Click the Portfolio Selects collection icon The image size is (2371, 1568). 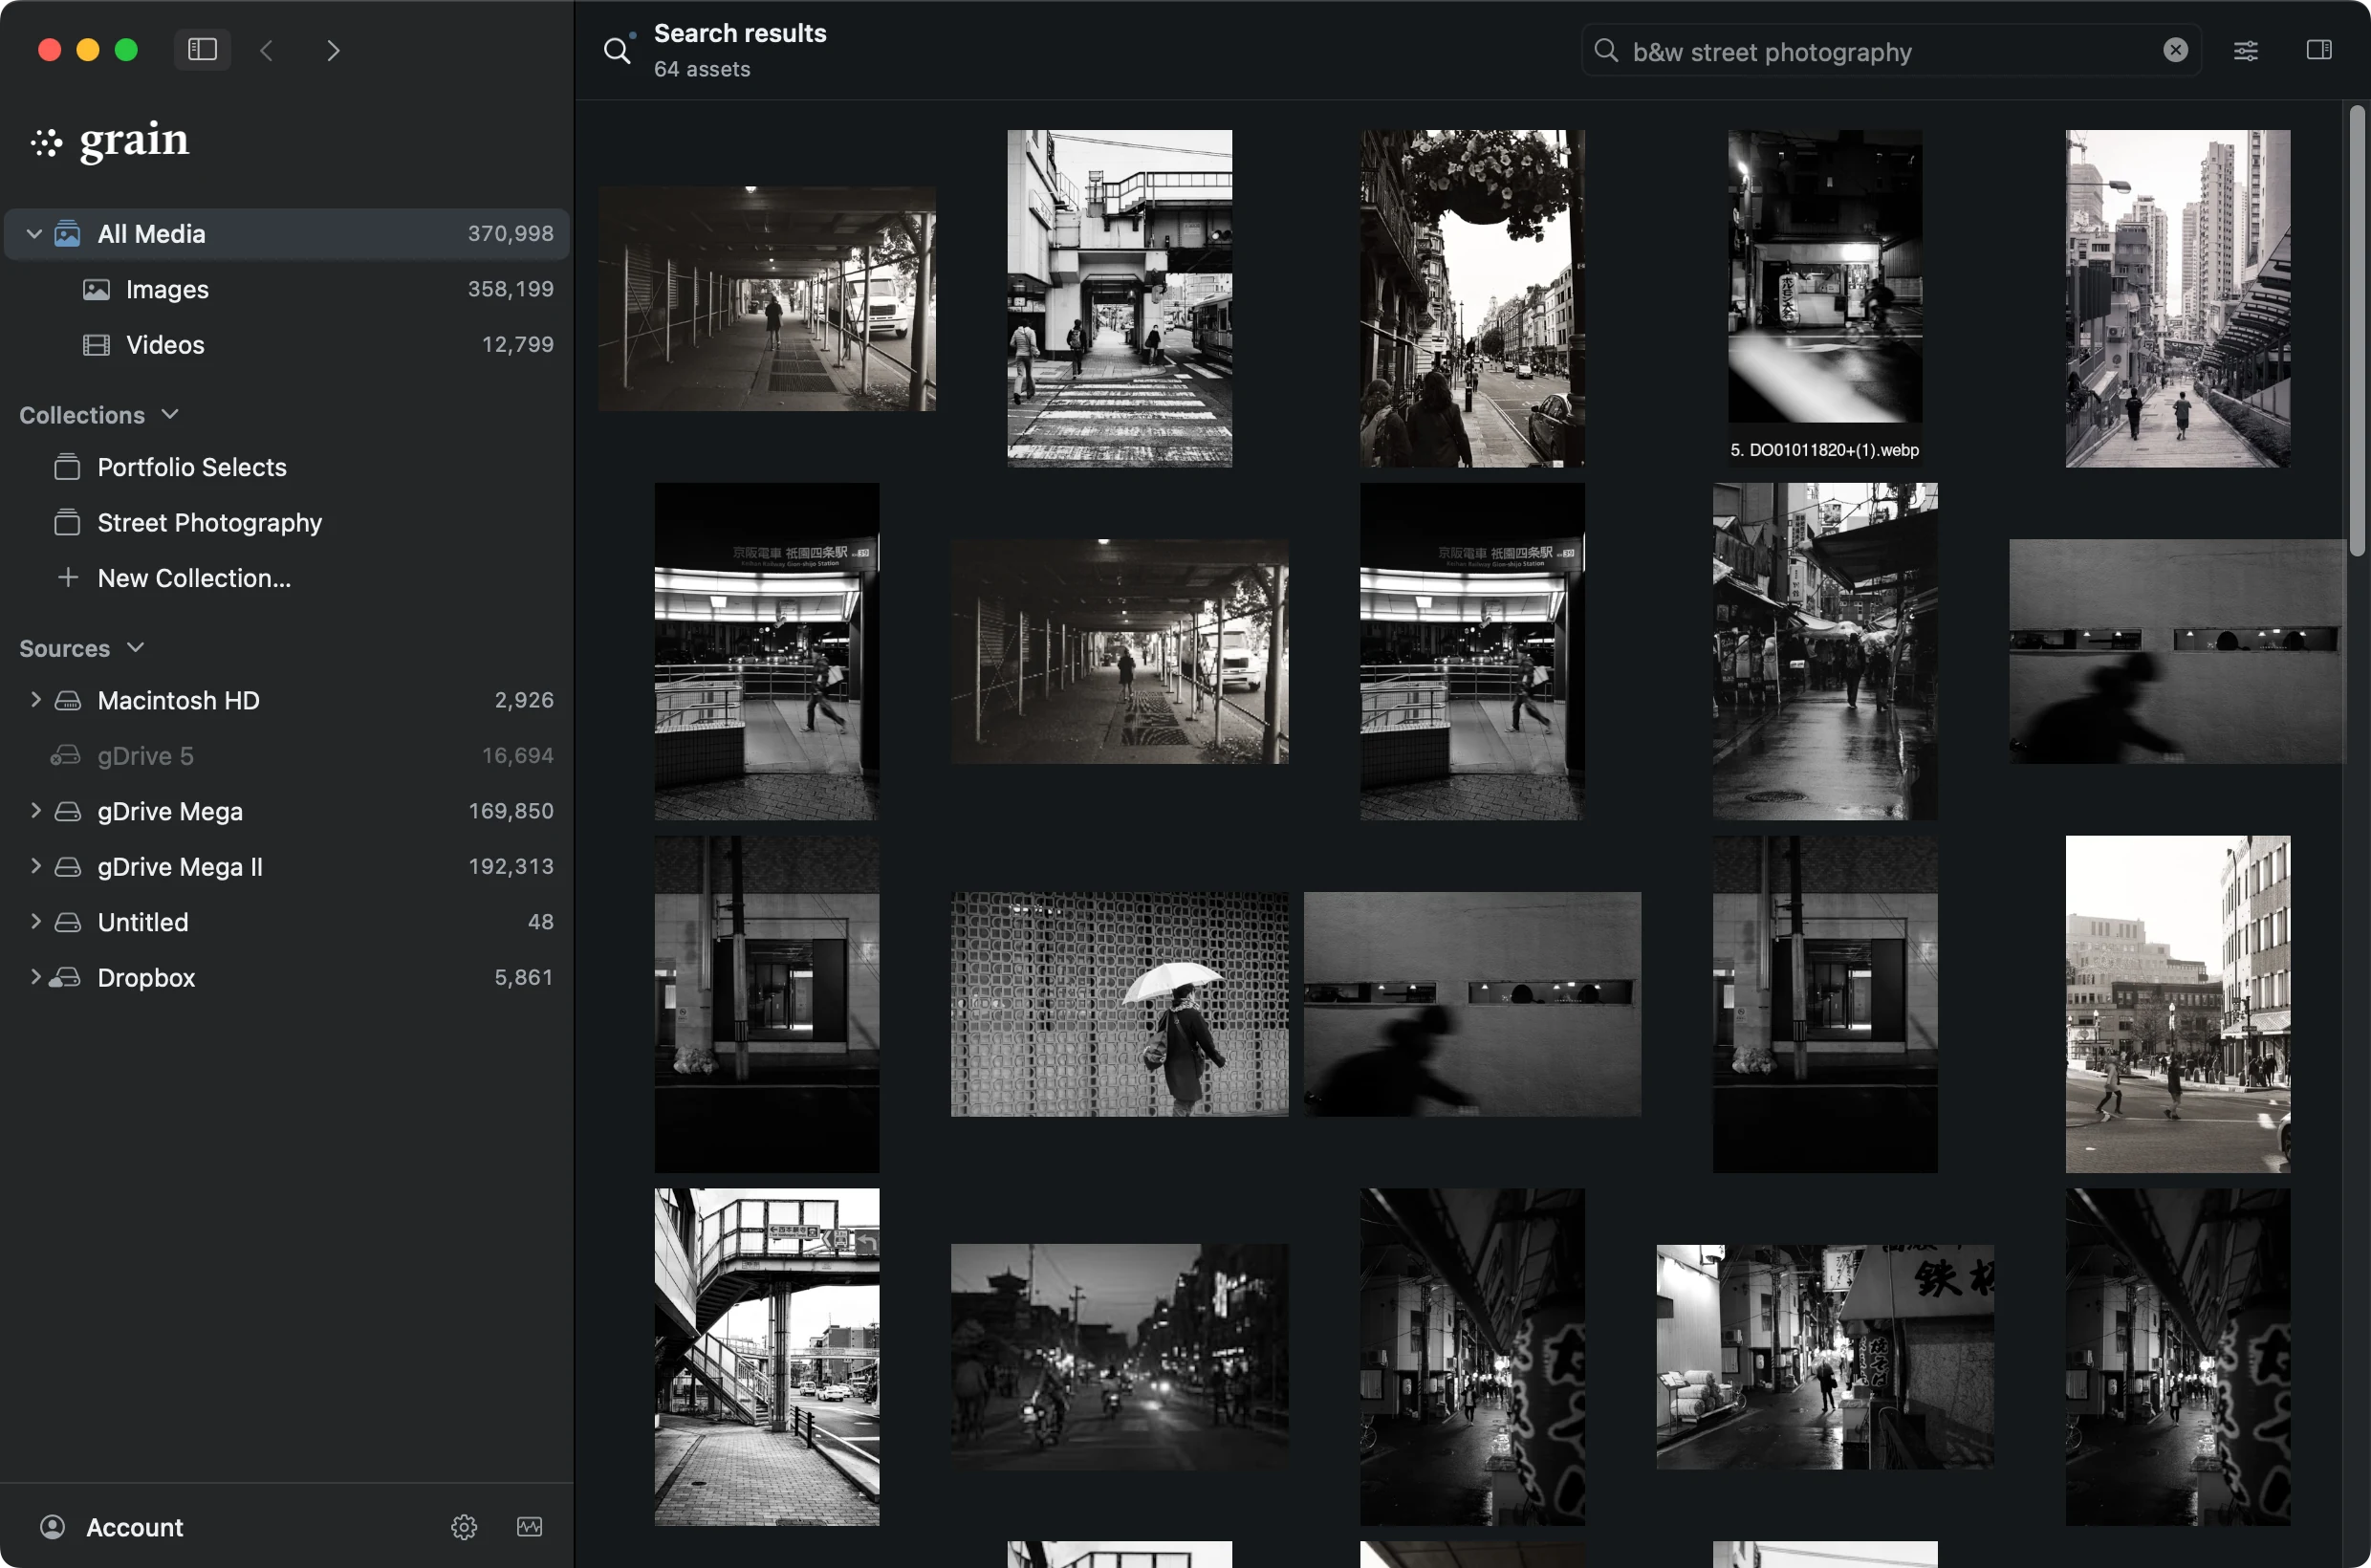tap(67, 467)
